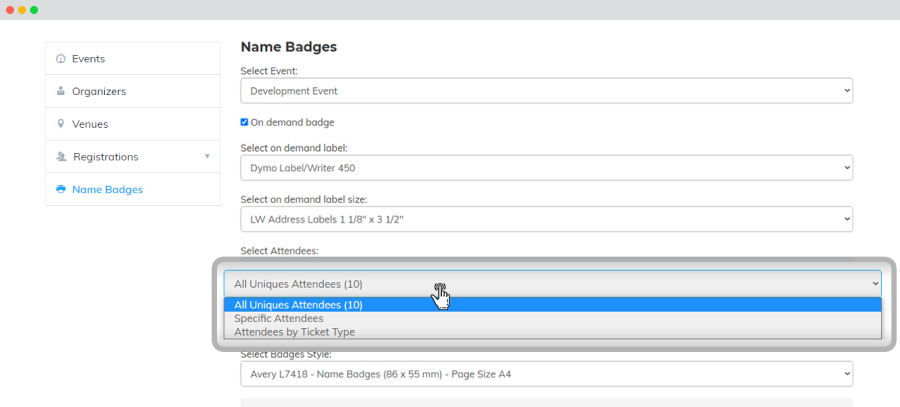Image resolution: width=900 pixels, height=407 pixels.
Task: Click the Name Badges printer icon
Action: tap(61, 189)
